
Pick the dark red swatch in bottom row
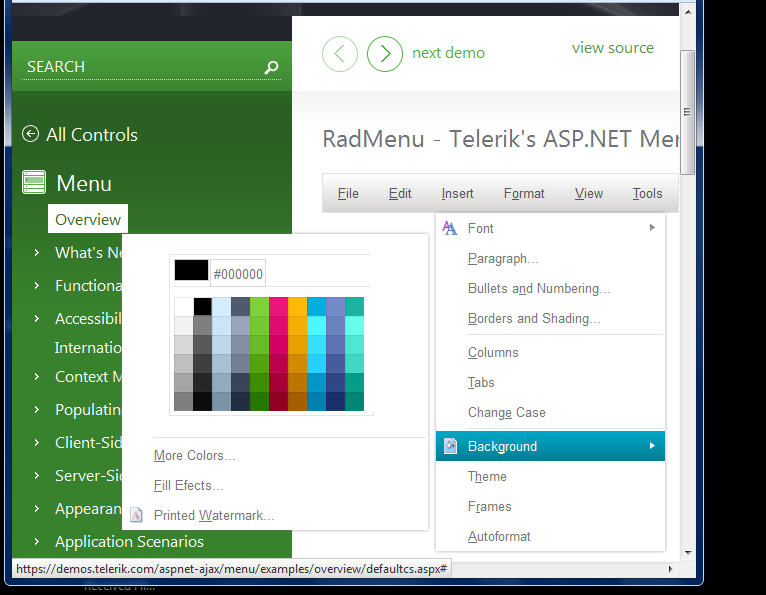pos(278,402)
